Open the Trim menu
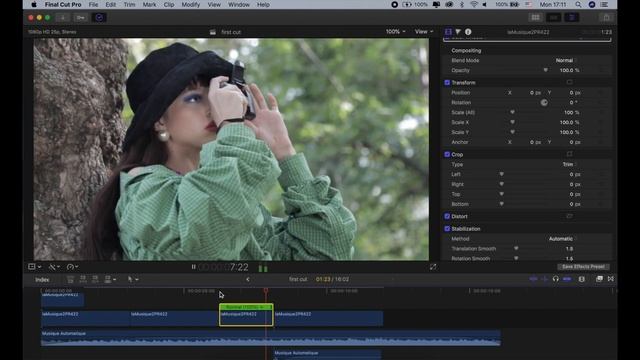640x360 pixels. [129, 4]
